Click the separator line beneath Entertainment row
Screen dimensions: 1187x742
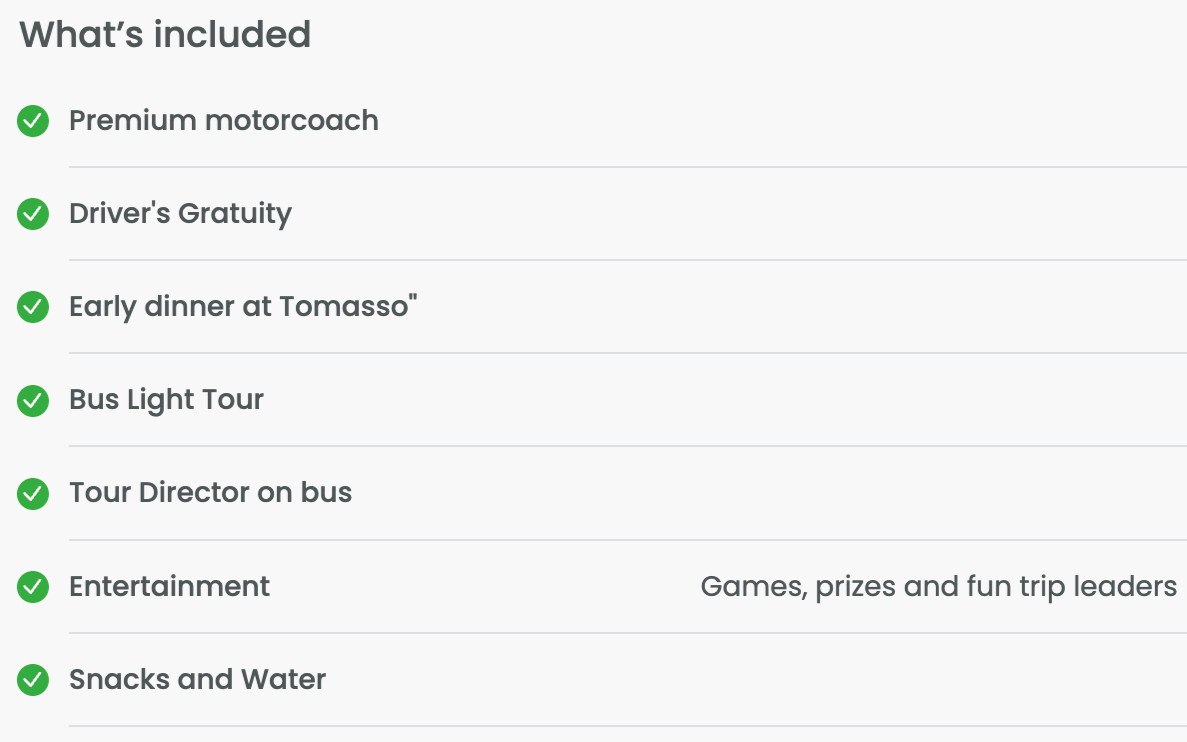[x=627, y=633]
